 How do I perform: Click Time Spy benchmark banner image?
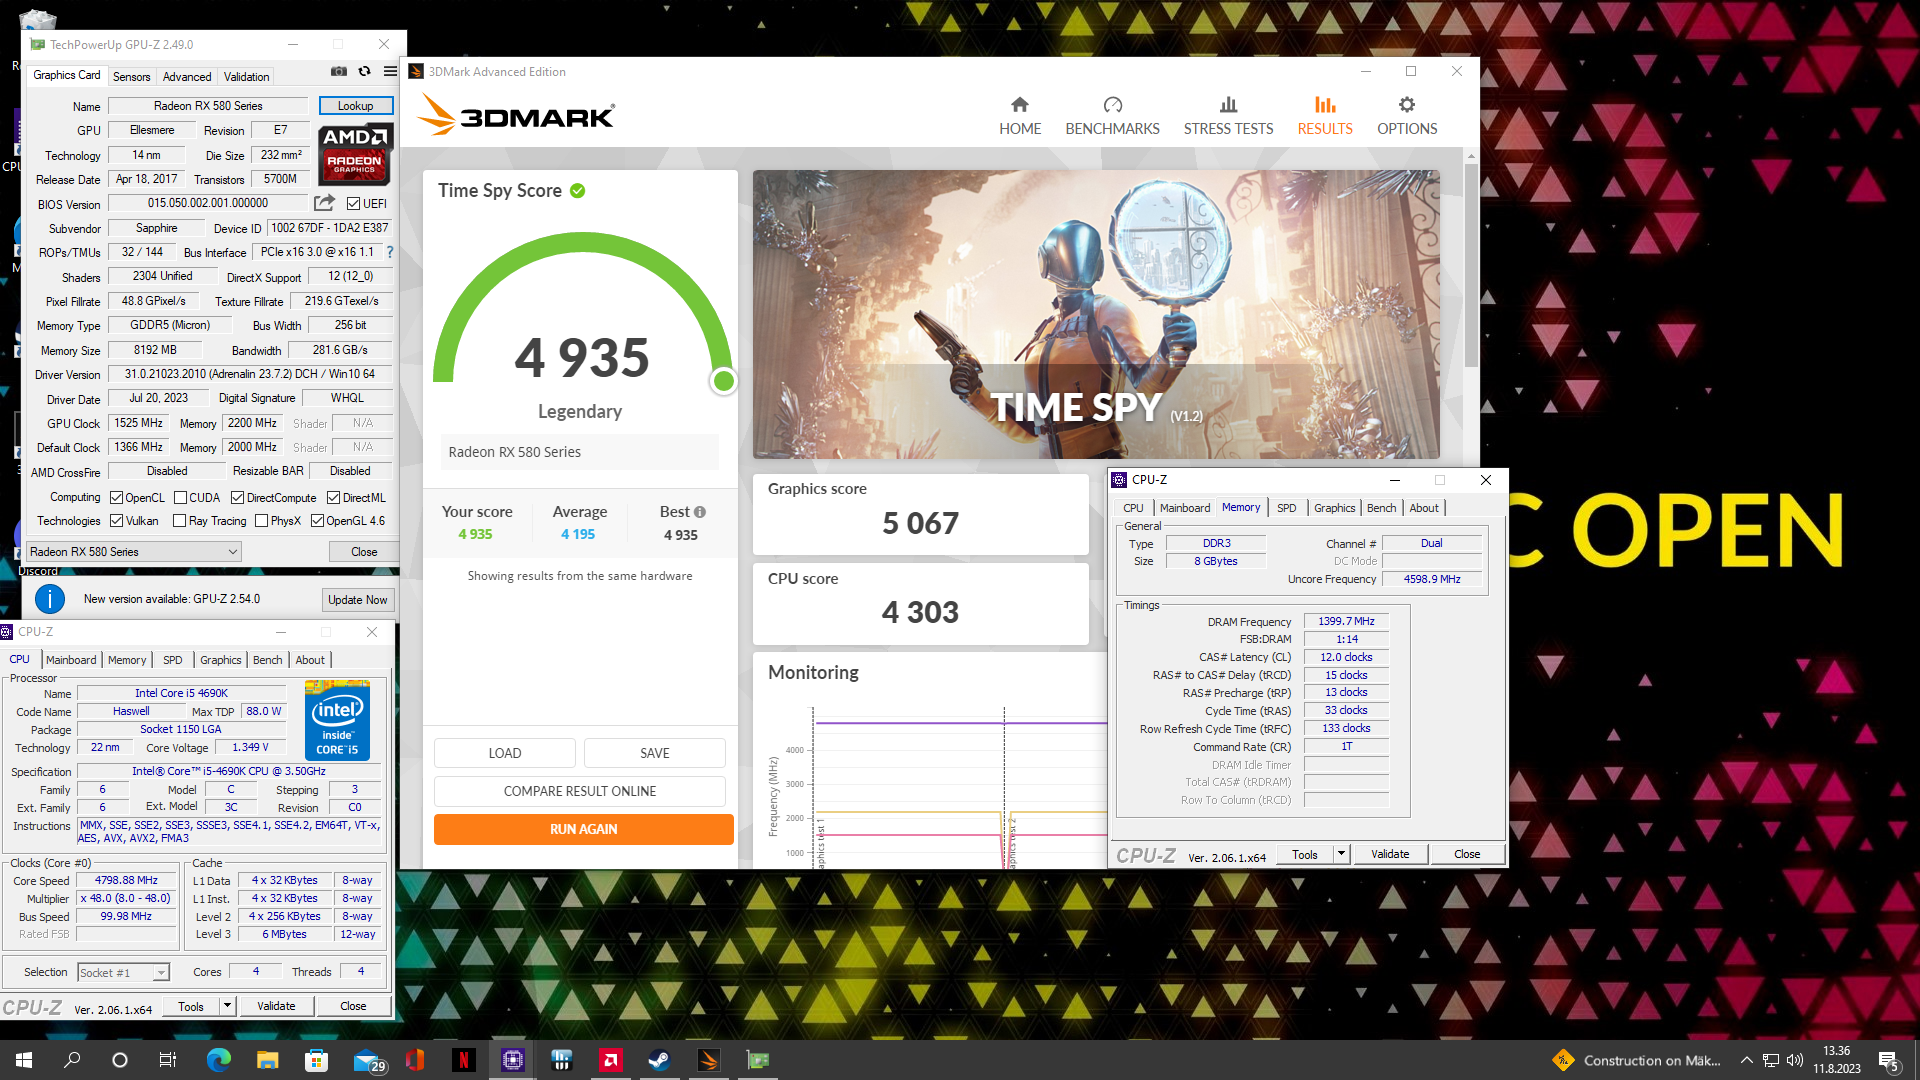point(1096,314)
